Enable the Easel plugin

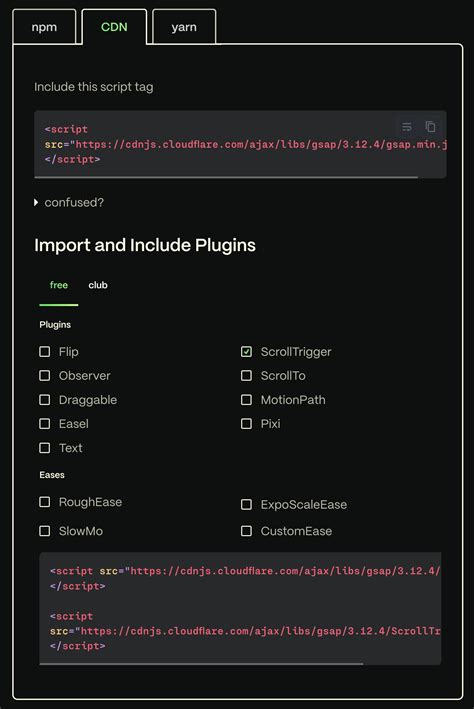[45, 424]
